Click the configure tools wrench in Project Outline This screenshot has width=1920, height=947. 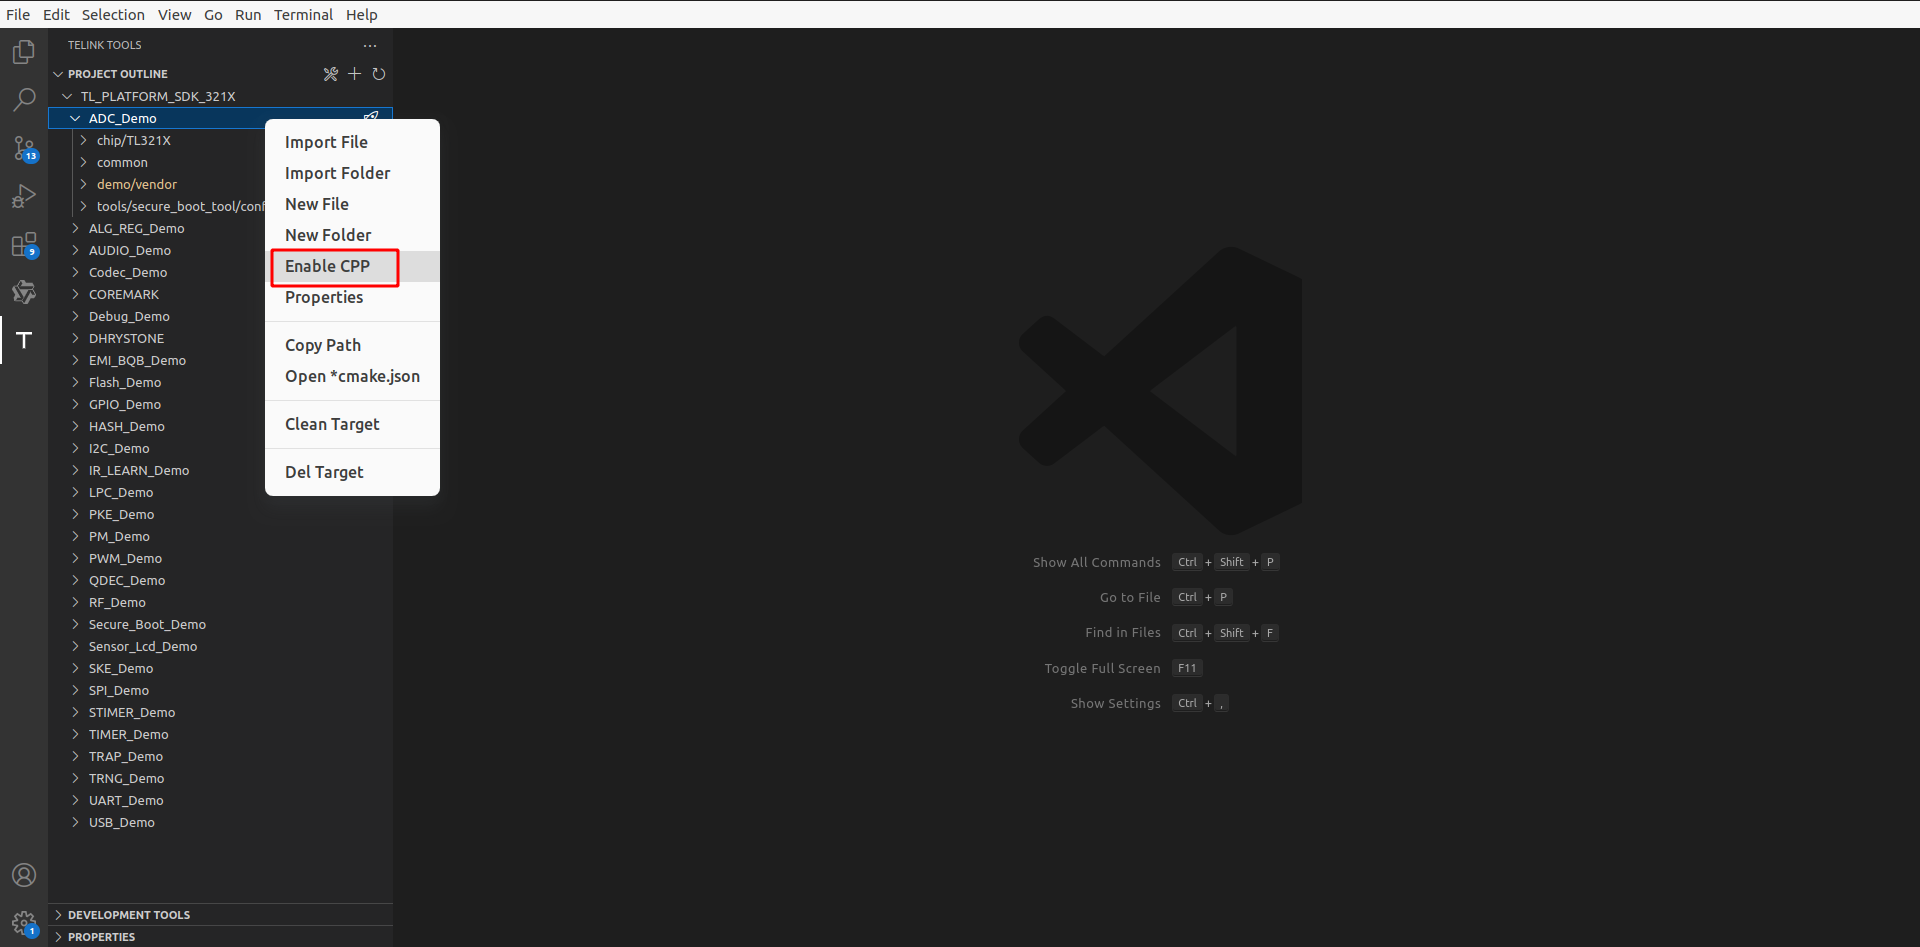coord(331,73)
